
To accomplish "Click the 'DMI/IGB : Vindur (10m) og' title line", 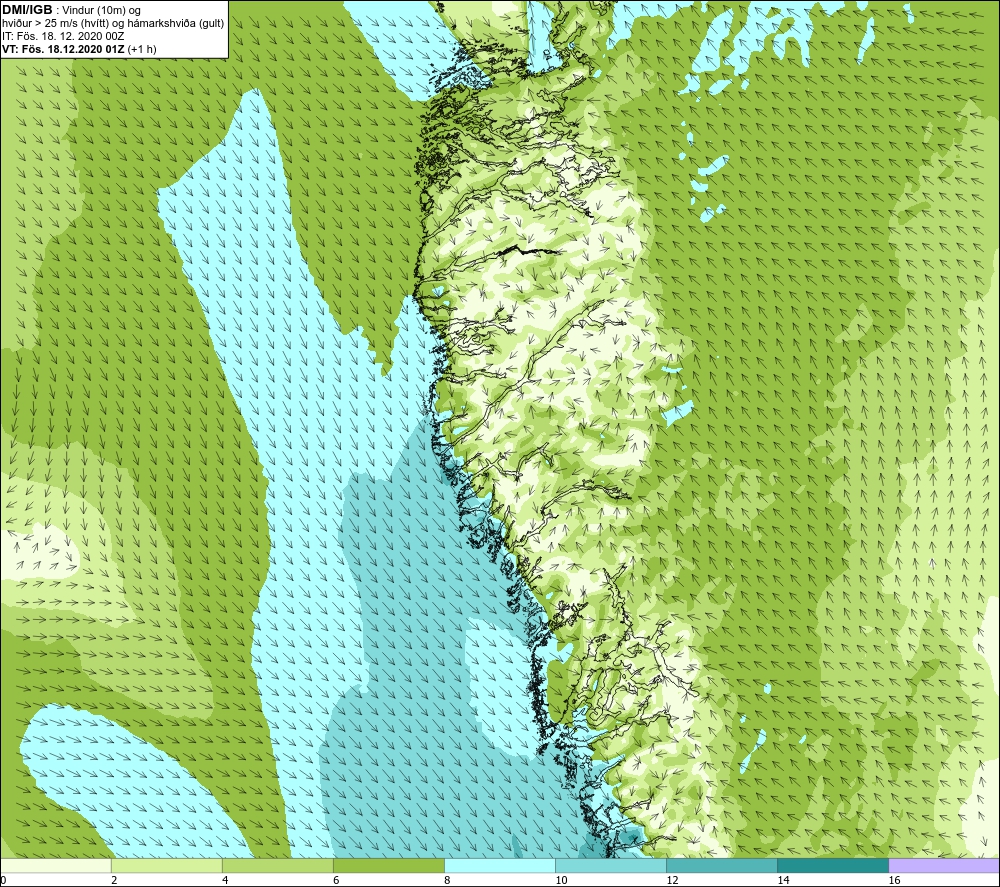I will (71, 10).
